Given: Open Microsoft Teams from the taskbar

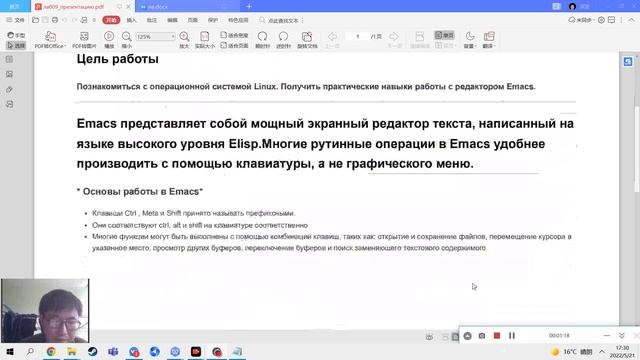Looking at the screenshot, I should click(113, 351).
